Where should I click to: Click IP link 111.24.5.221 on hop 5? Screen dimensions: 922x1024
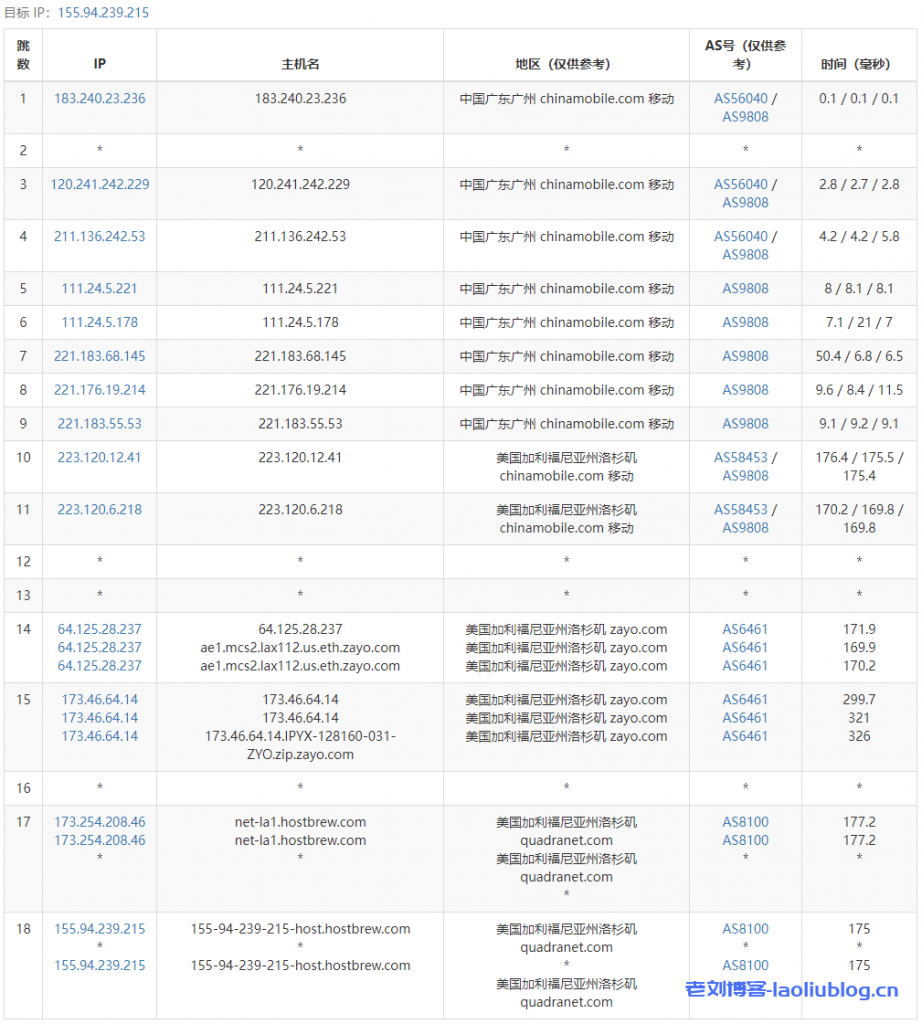(98, 289)
